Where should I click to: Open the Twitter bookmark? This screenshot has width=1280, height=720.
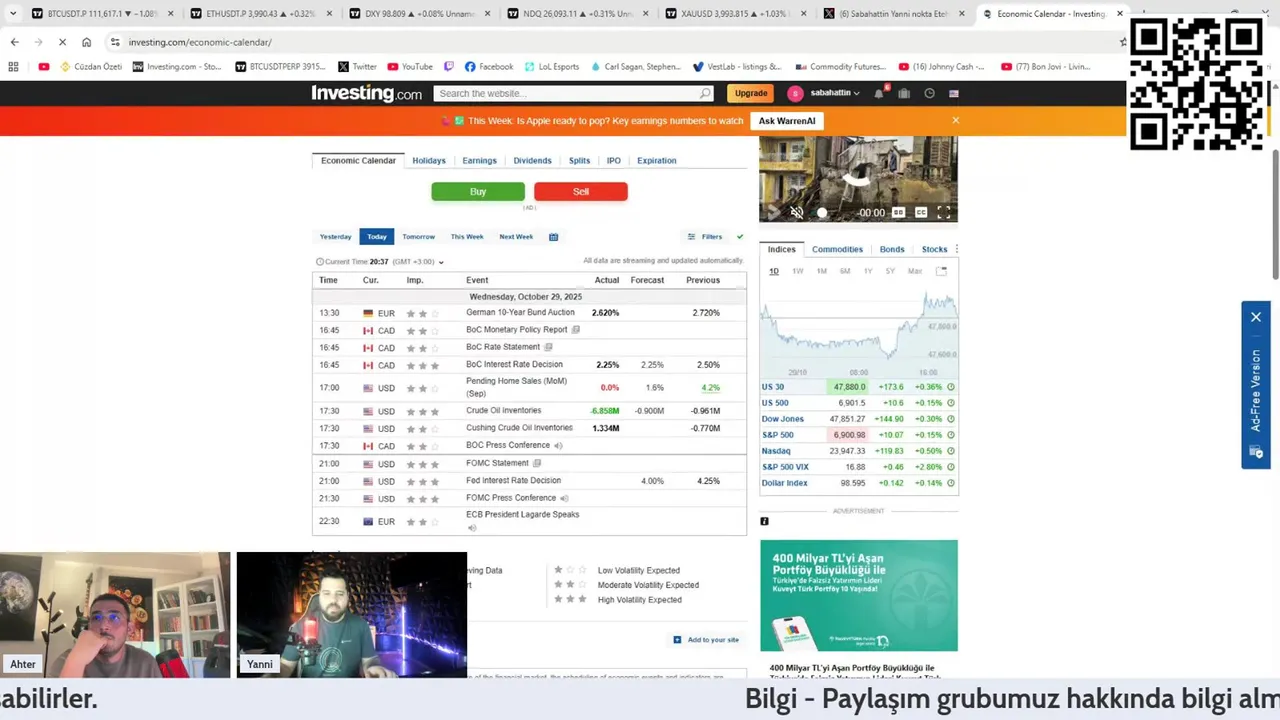point(357,67)
